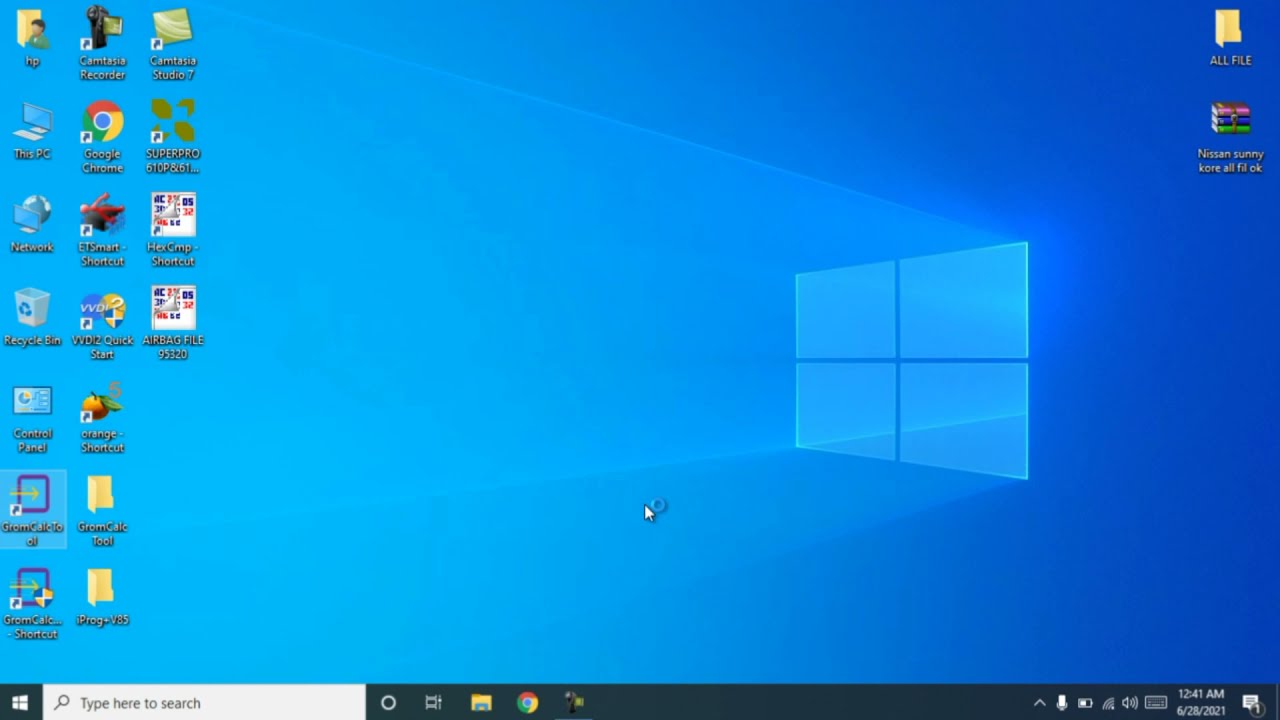This screenshot has width=1280, height=720.
Task: Select ETSmart - Shortcut icon
Action: pos(102,230)
